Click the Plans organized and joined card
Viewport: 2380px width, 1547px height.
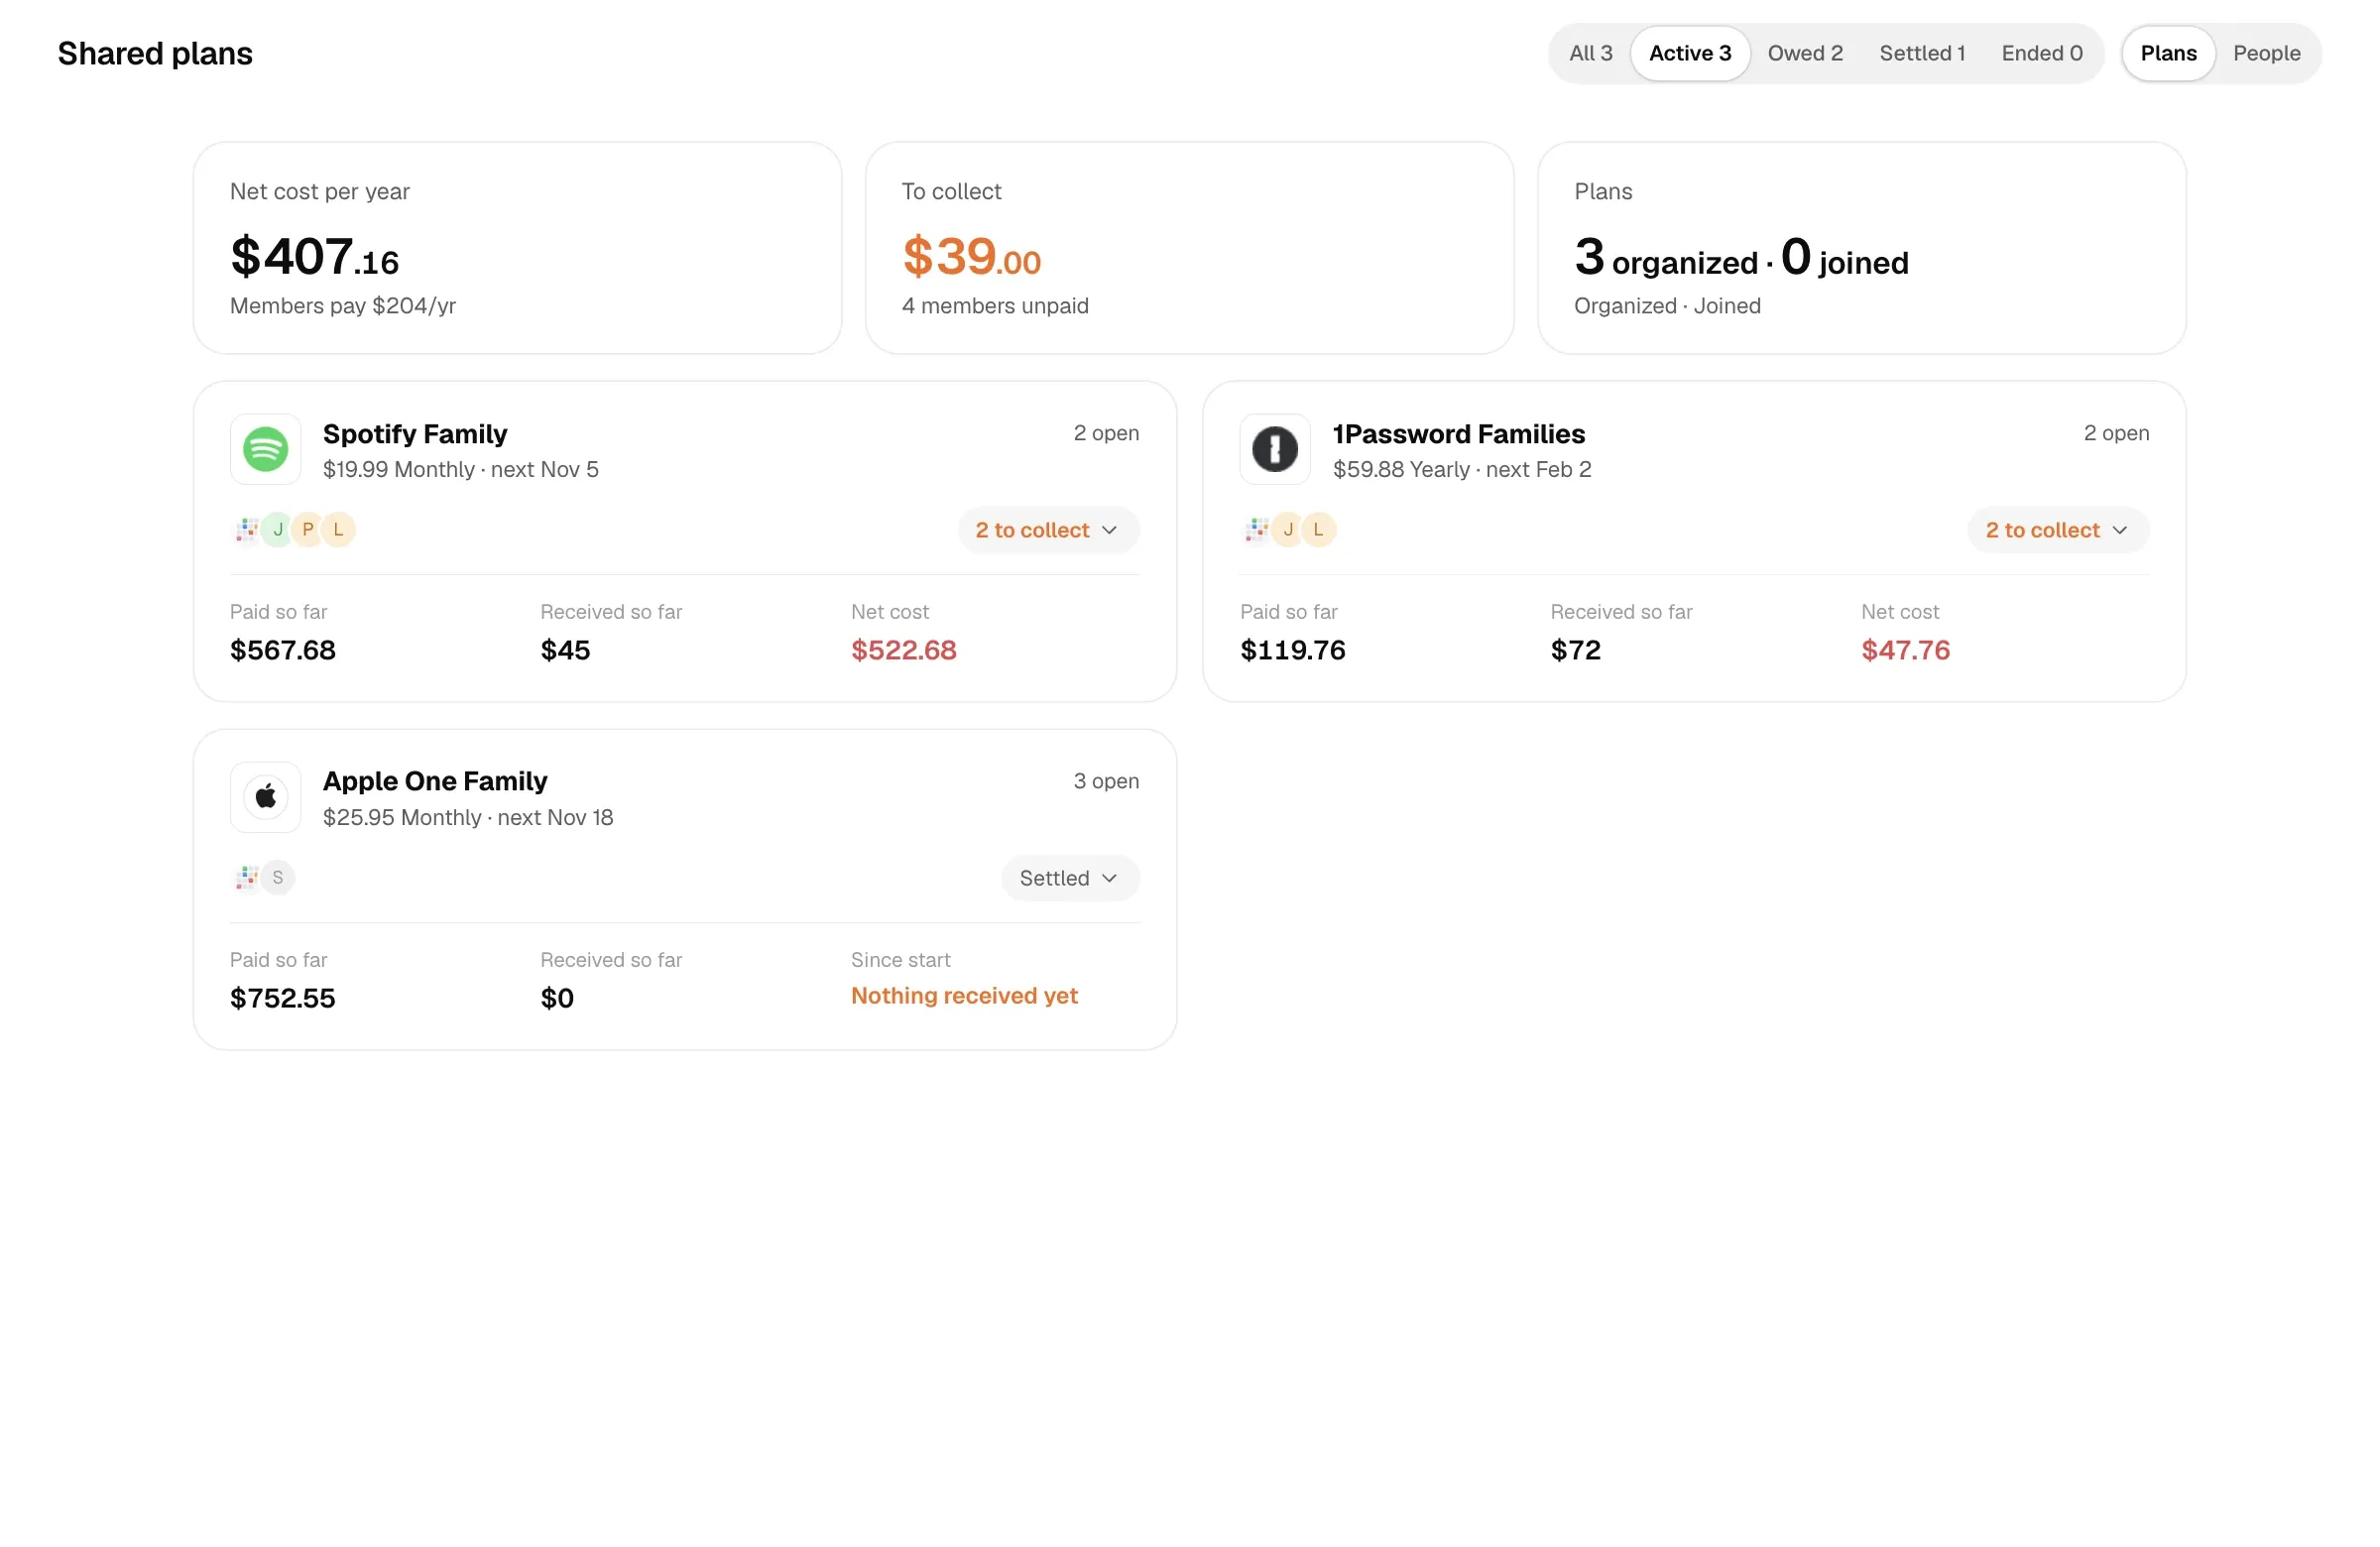pyautogui.click(x=1861, y=248)
